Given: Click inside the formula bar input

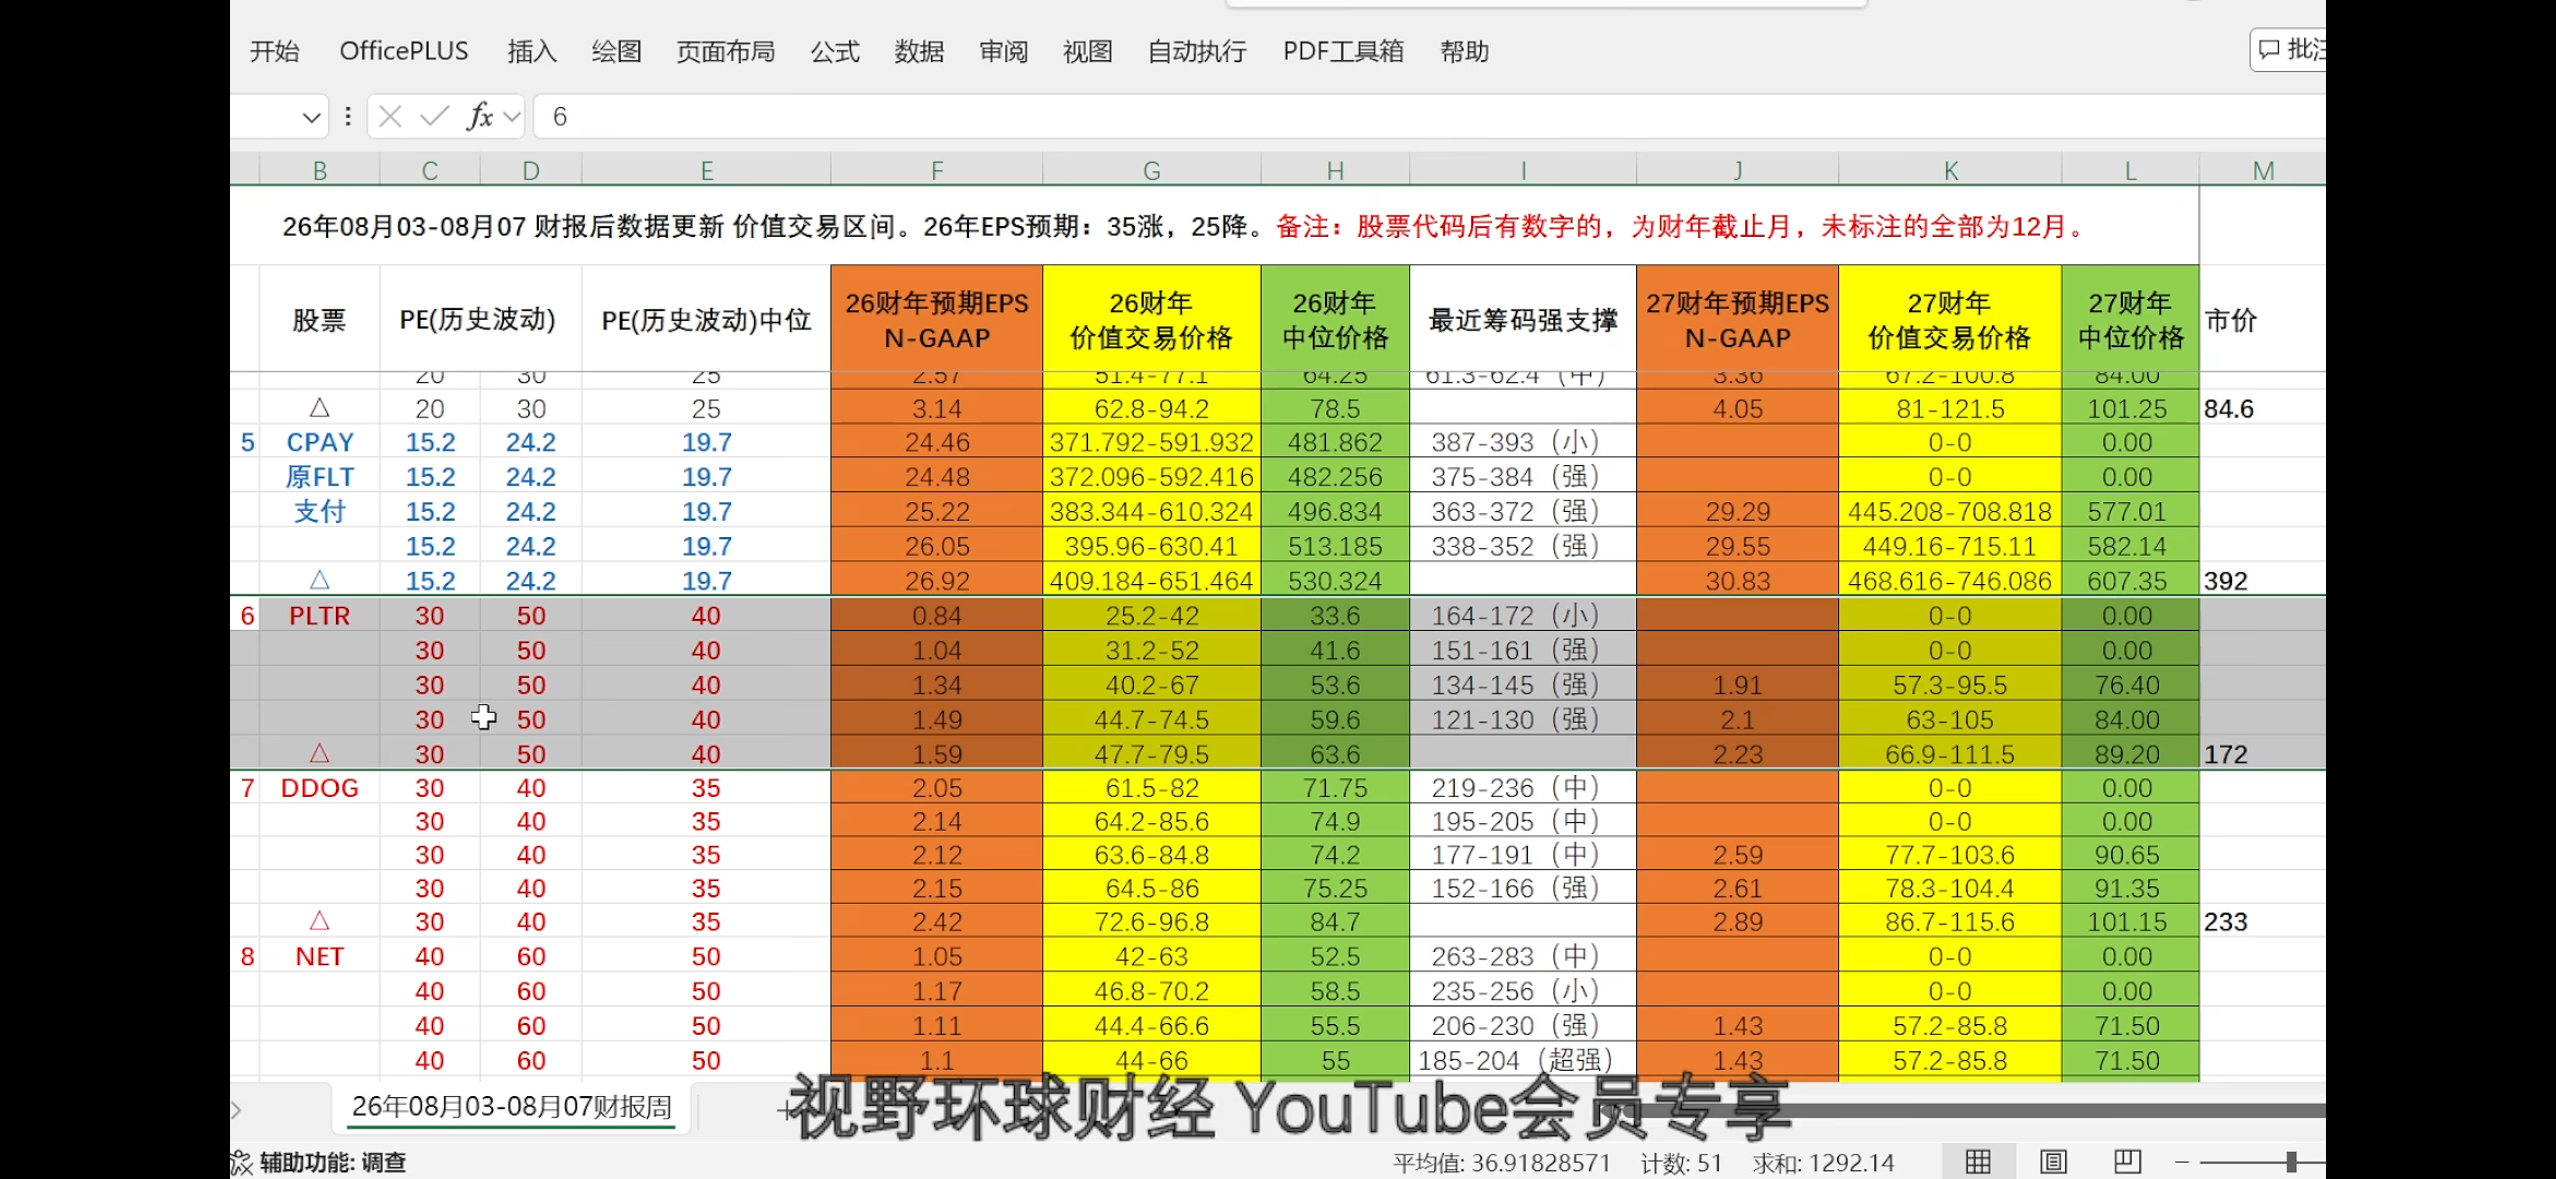Looking at the screenshot, I should pos(1430,117).
